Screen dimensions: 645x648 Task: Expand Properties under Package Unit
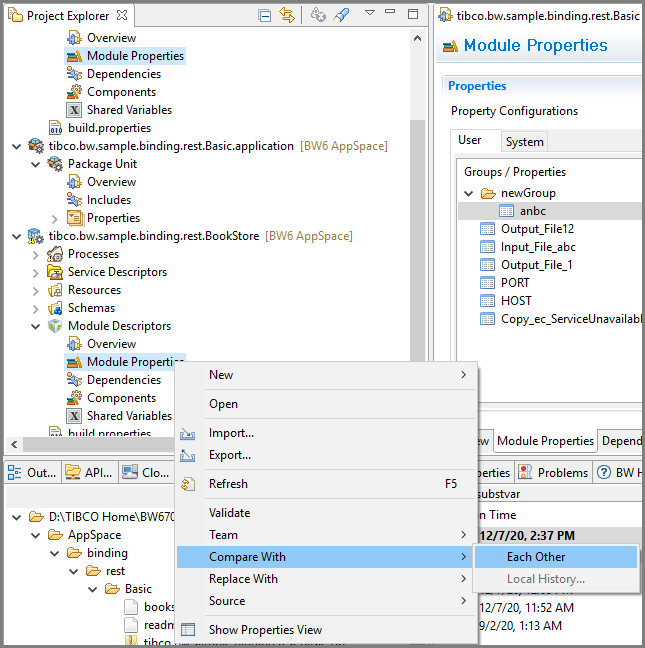[x=55, y=218]
